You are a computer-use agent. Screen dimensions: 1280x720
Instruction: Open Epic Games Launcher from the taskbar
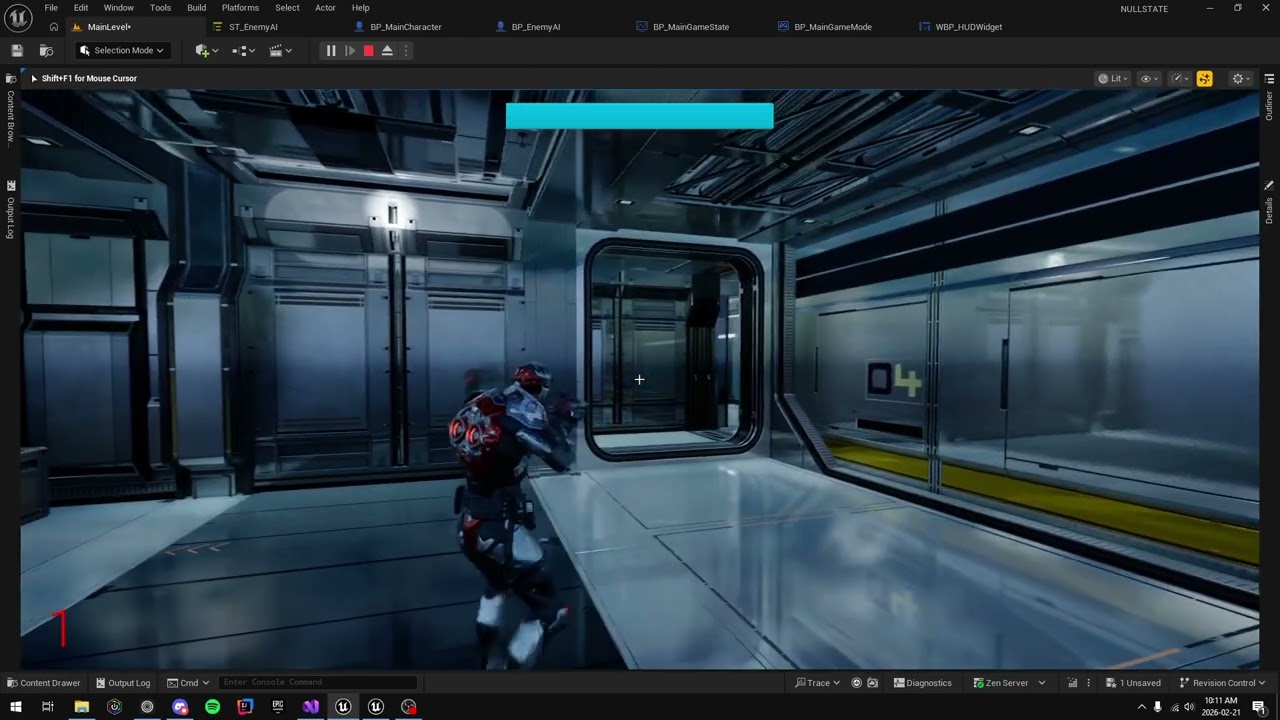pyautogui.click(x=278, y=707)
